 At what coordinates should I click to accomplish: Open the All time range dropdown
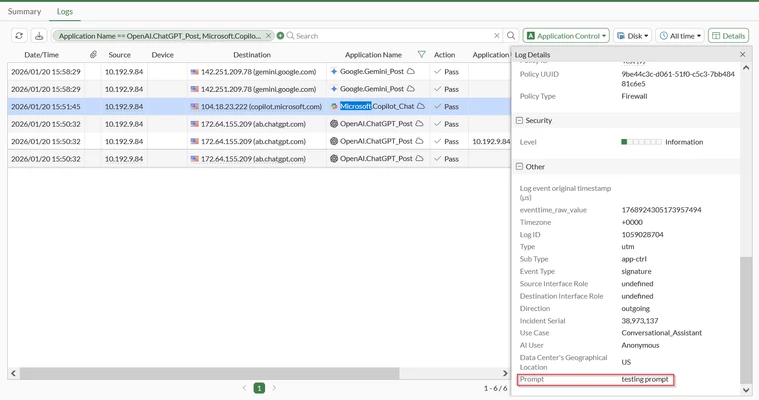point(680,36)
